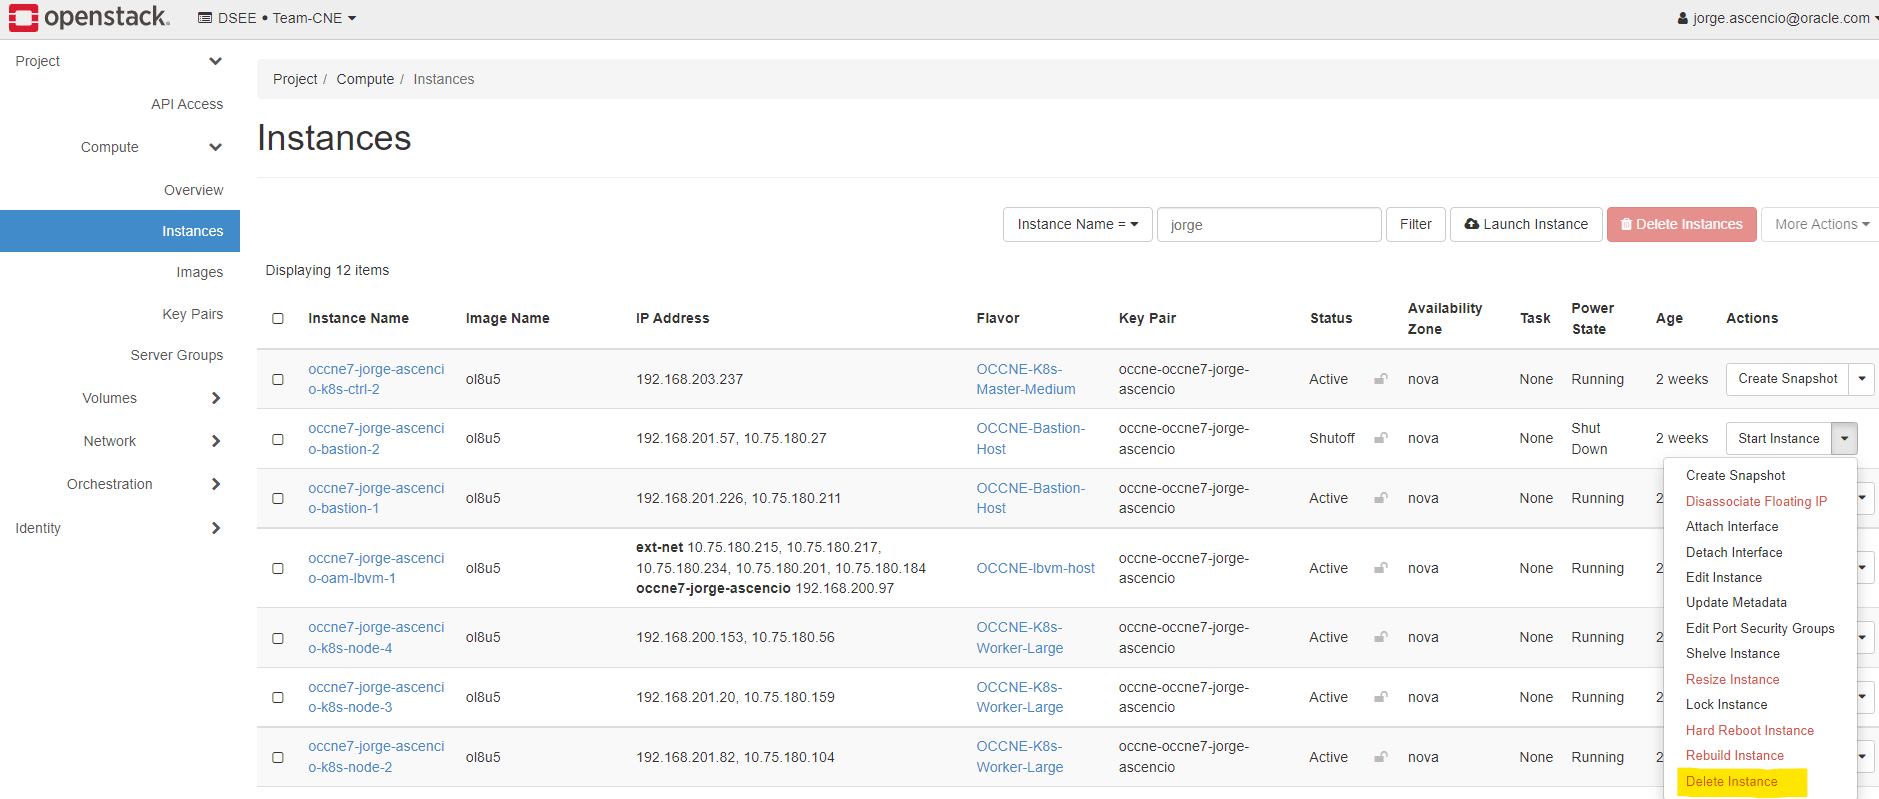
Task: Expand the Network sidebar section
Action: point(216,441)
